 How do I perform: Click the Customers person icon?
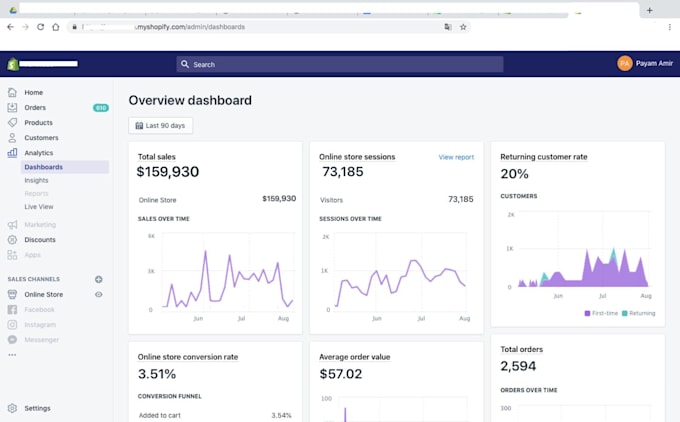coord(12,137)
